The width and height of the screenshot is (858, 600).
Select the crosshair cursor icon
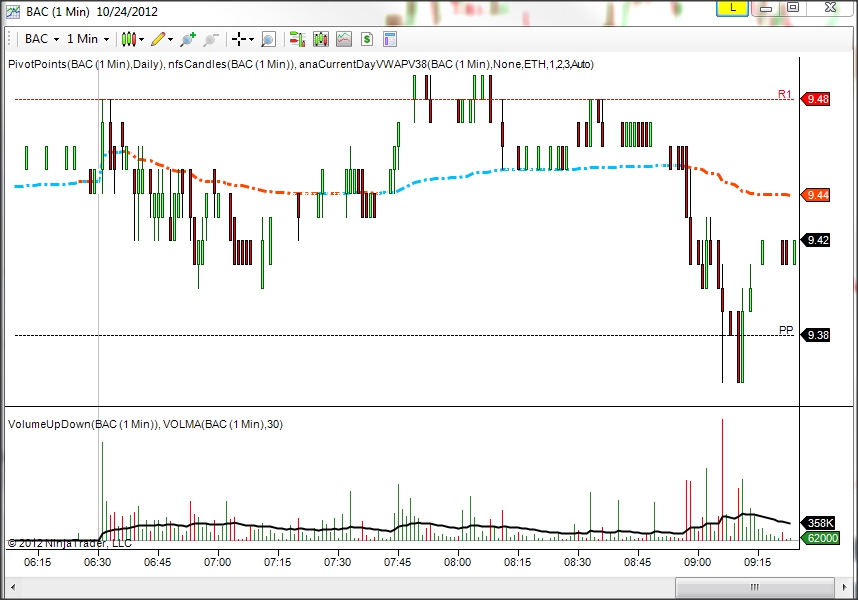click(x=239, y=39)
